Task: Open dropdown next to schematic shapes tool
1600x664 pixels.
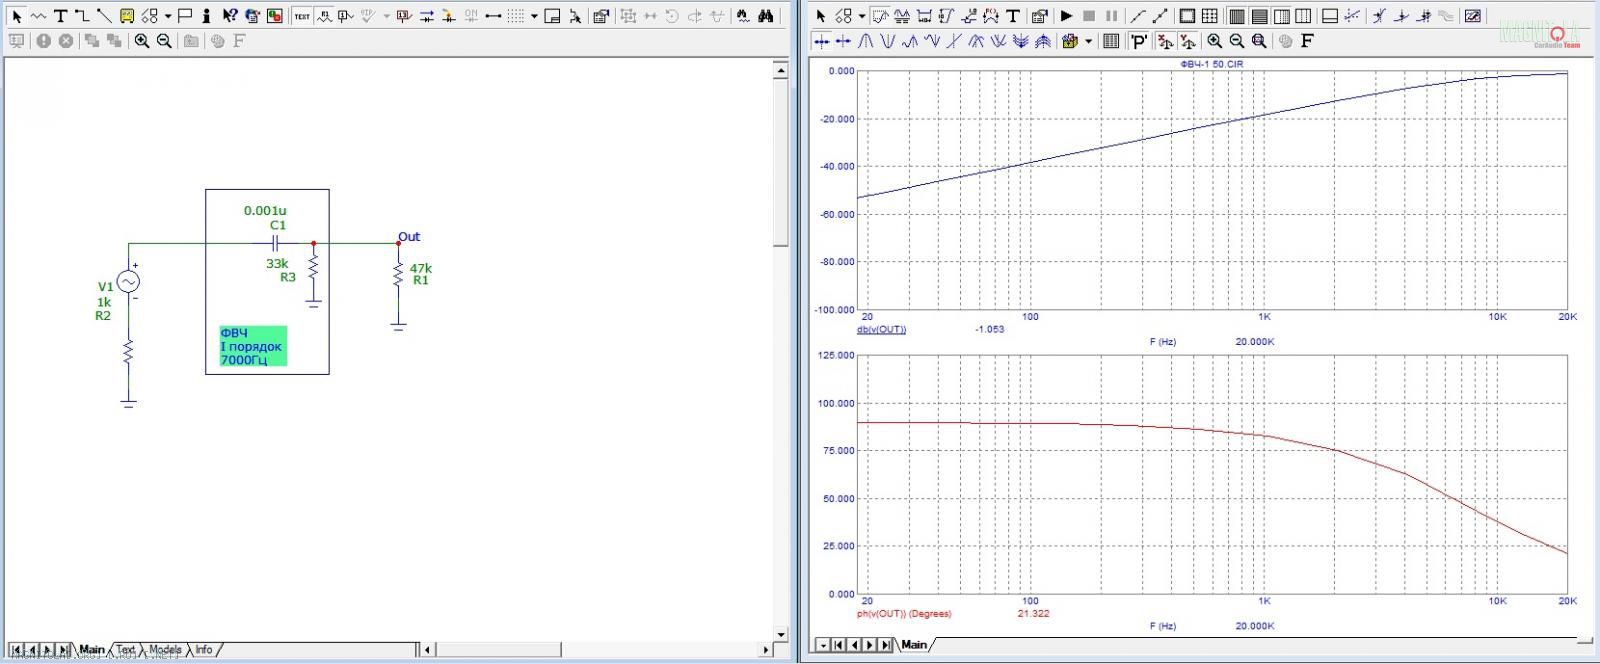Action: tap(168, 16)
